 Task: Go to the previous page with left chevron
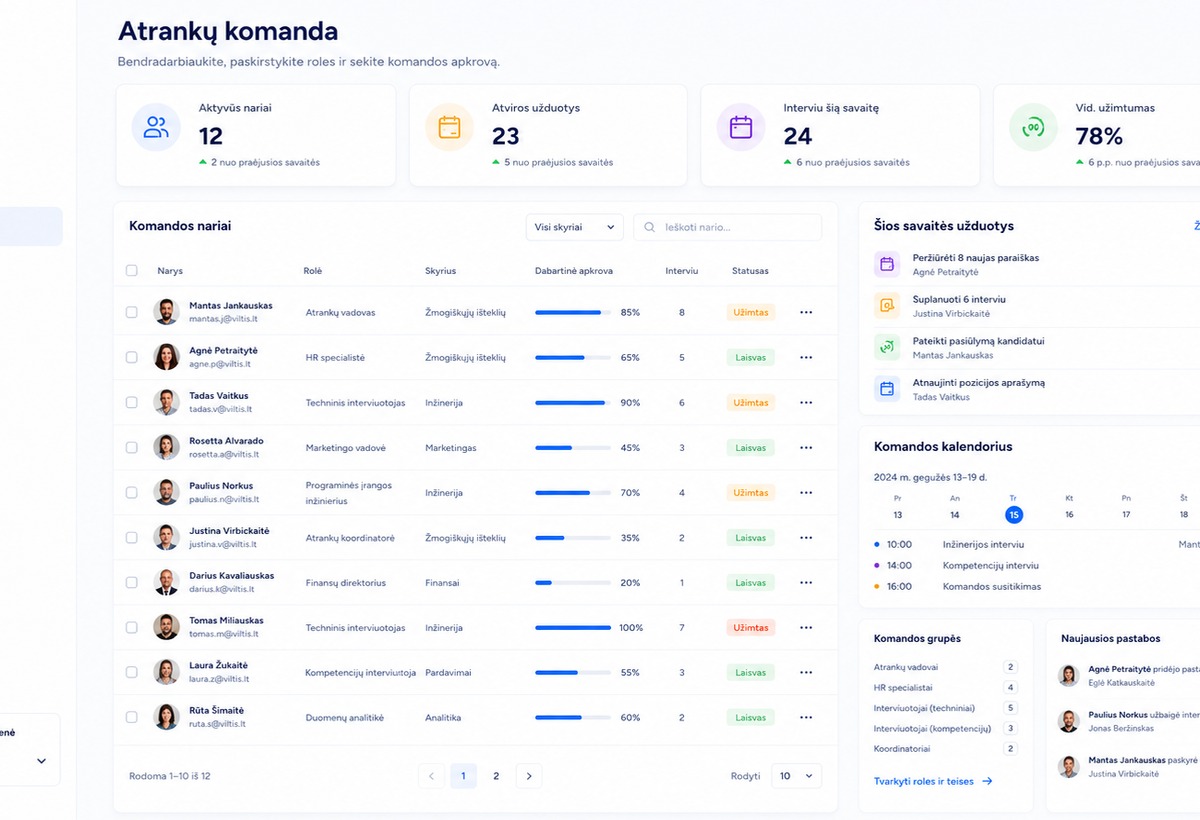pos(431,776)
